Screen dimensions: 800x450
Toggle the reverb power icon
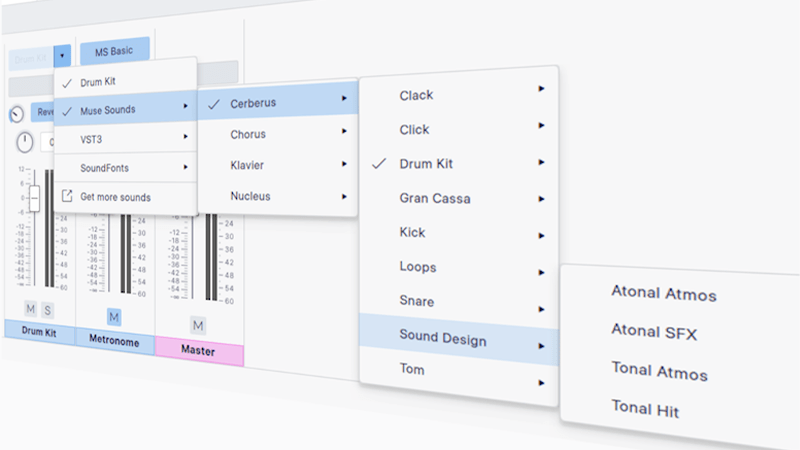click(x=16, y=113)
